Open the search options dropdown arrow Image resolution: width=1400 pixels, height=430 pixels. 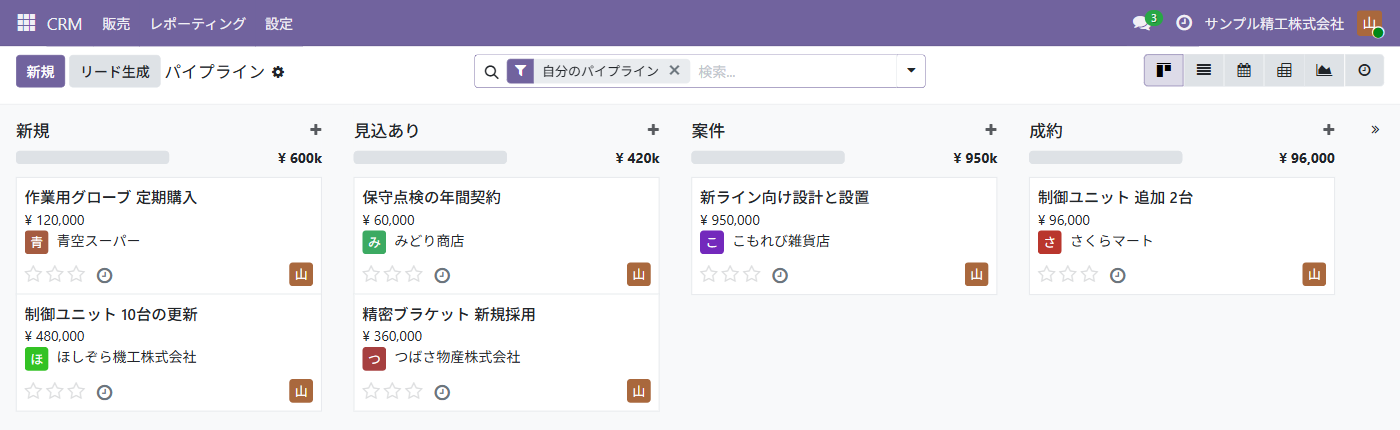click(910, 71)
